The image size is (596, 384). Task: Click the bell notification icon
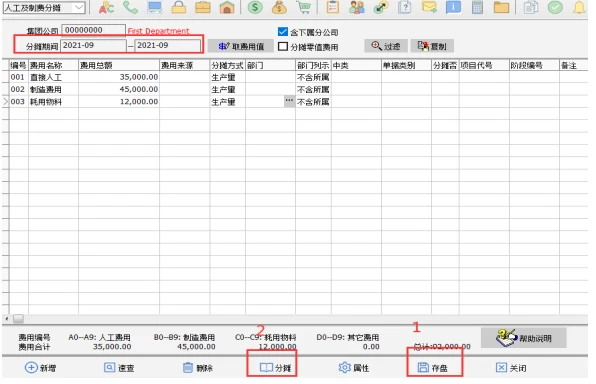579,7
